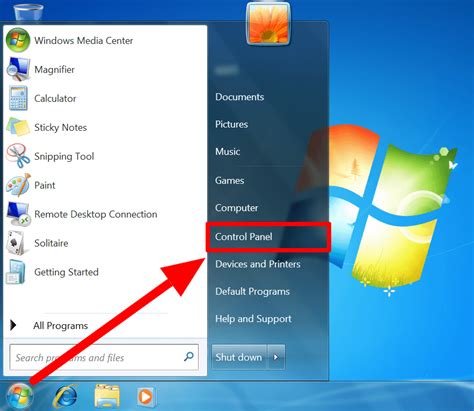Expand the All Programs list

tap(49, 325)
